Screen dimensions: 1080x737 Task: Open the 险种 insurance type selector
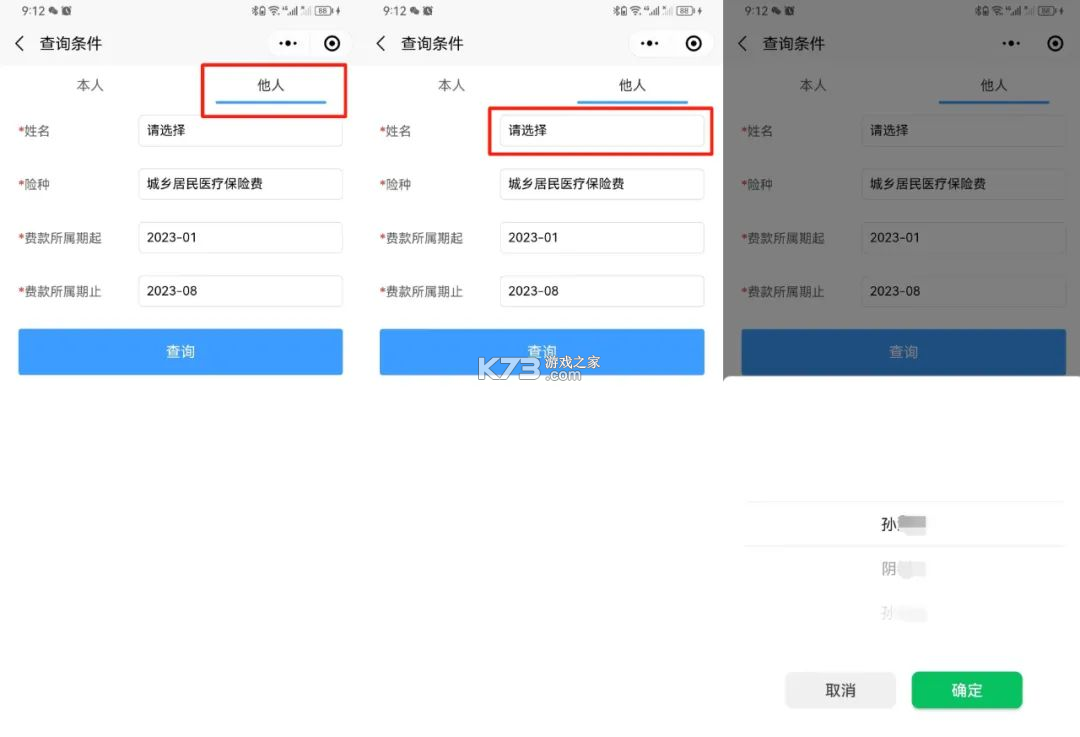[240, 184]
